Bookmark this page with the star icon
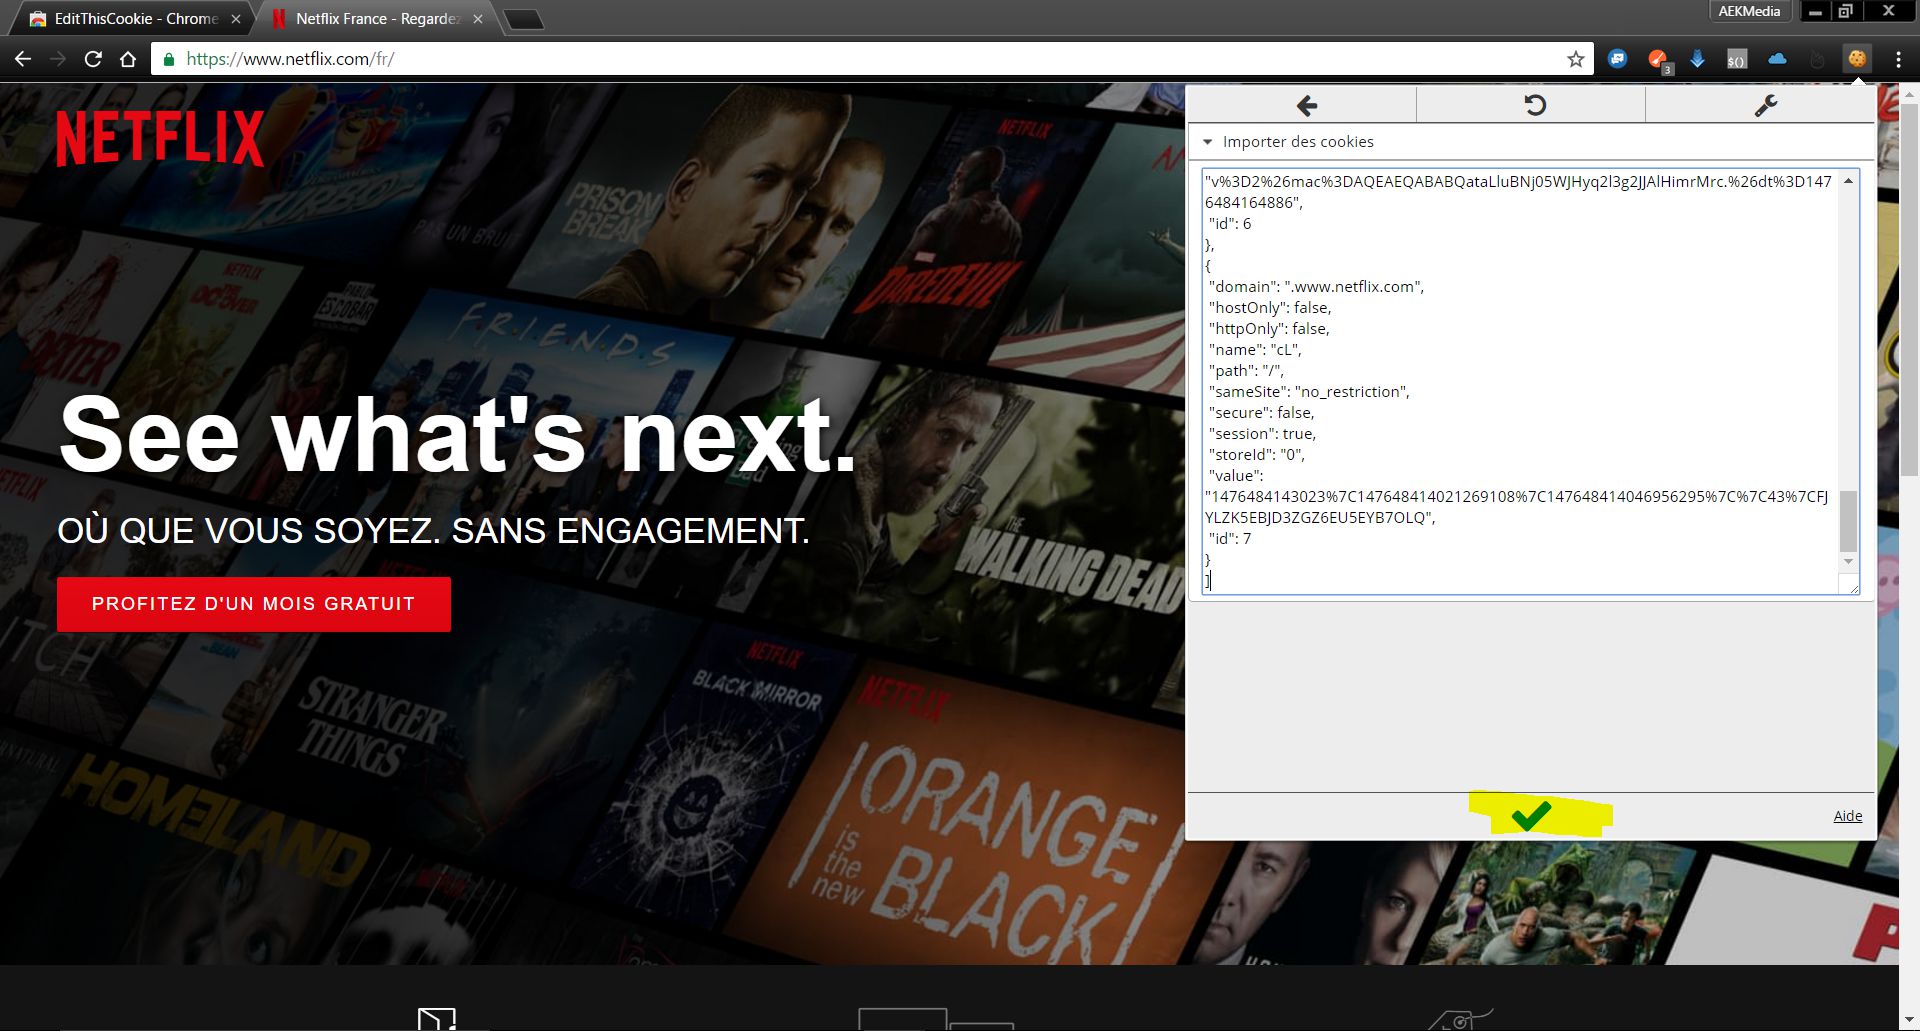The image size is (1920, 1031). [1576, 59]
